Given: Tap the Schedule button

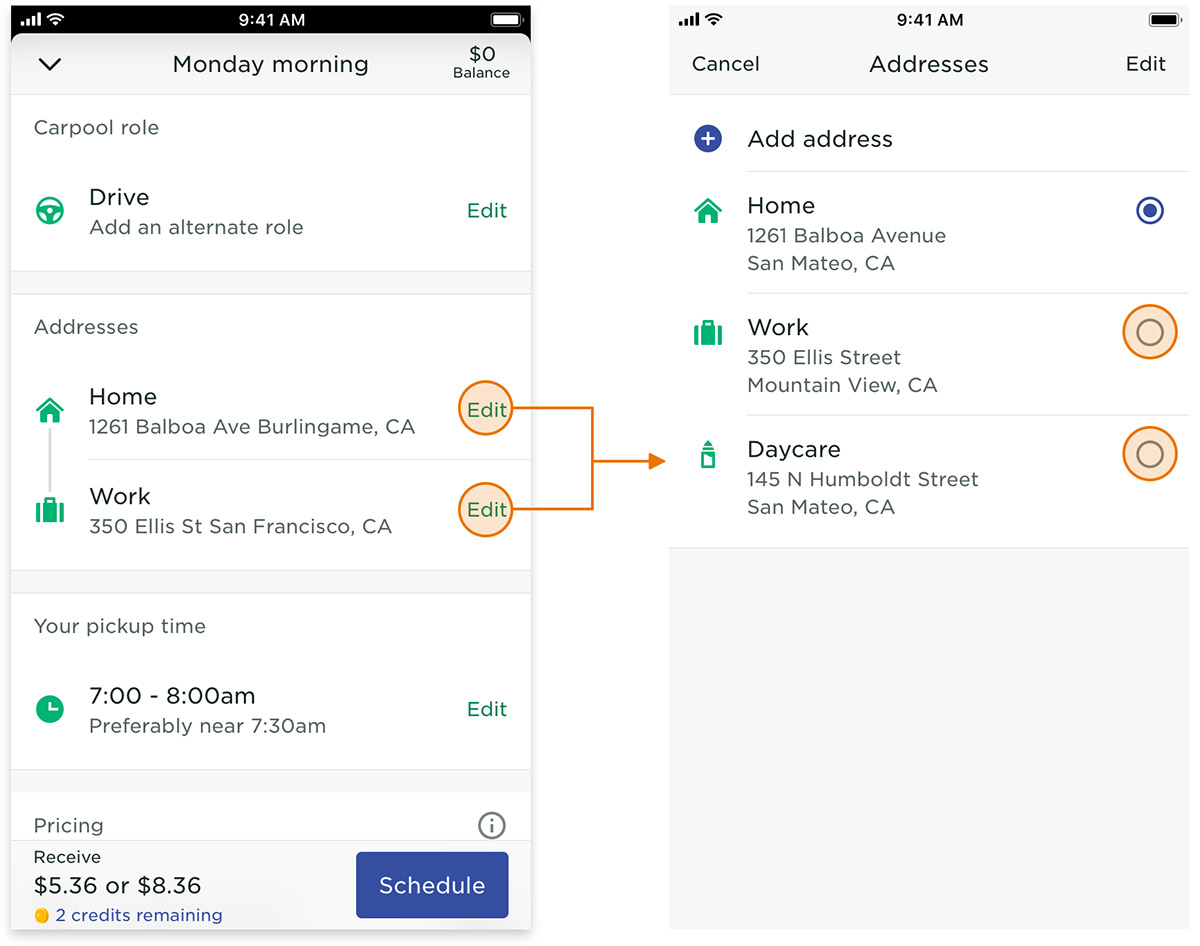Looking at the screenshot, I should tap(432, 885).
